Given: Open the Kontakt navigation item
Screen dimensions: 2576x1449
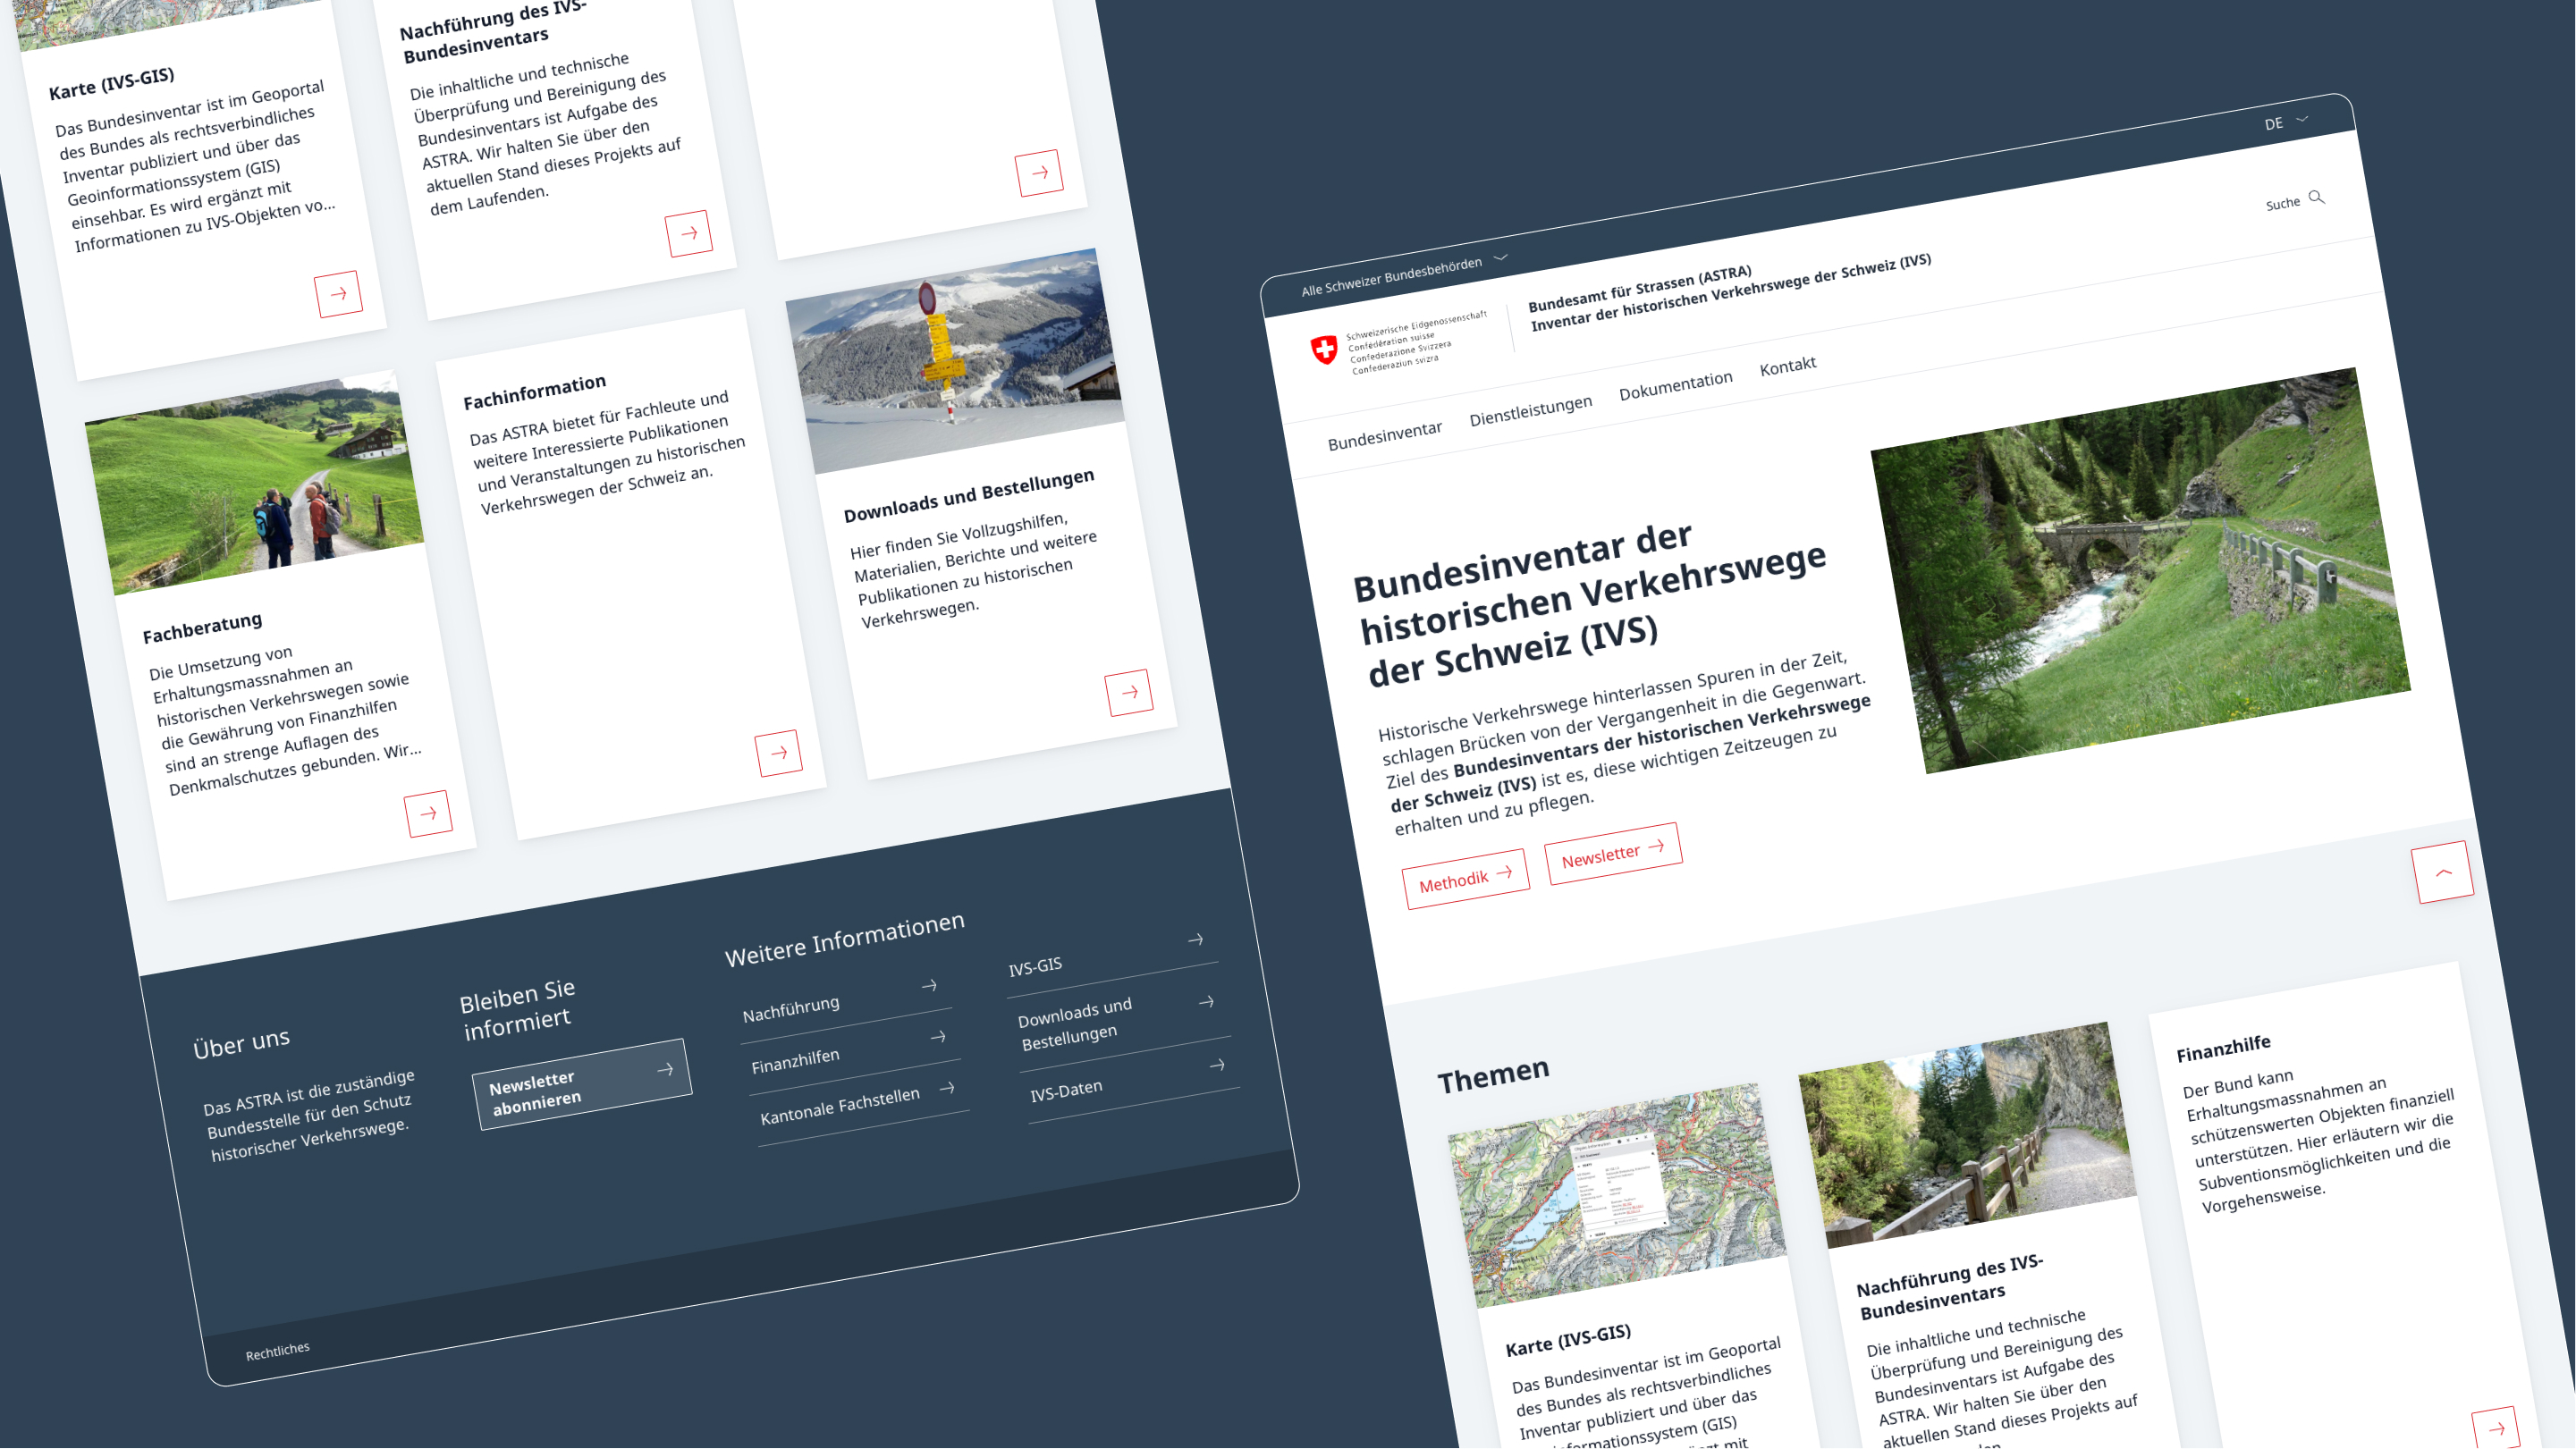Looking at the screenshot, I should pyautogui.click(x=1788, y=366).
